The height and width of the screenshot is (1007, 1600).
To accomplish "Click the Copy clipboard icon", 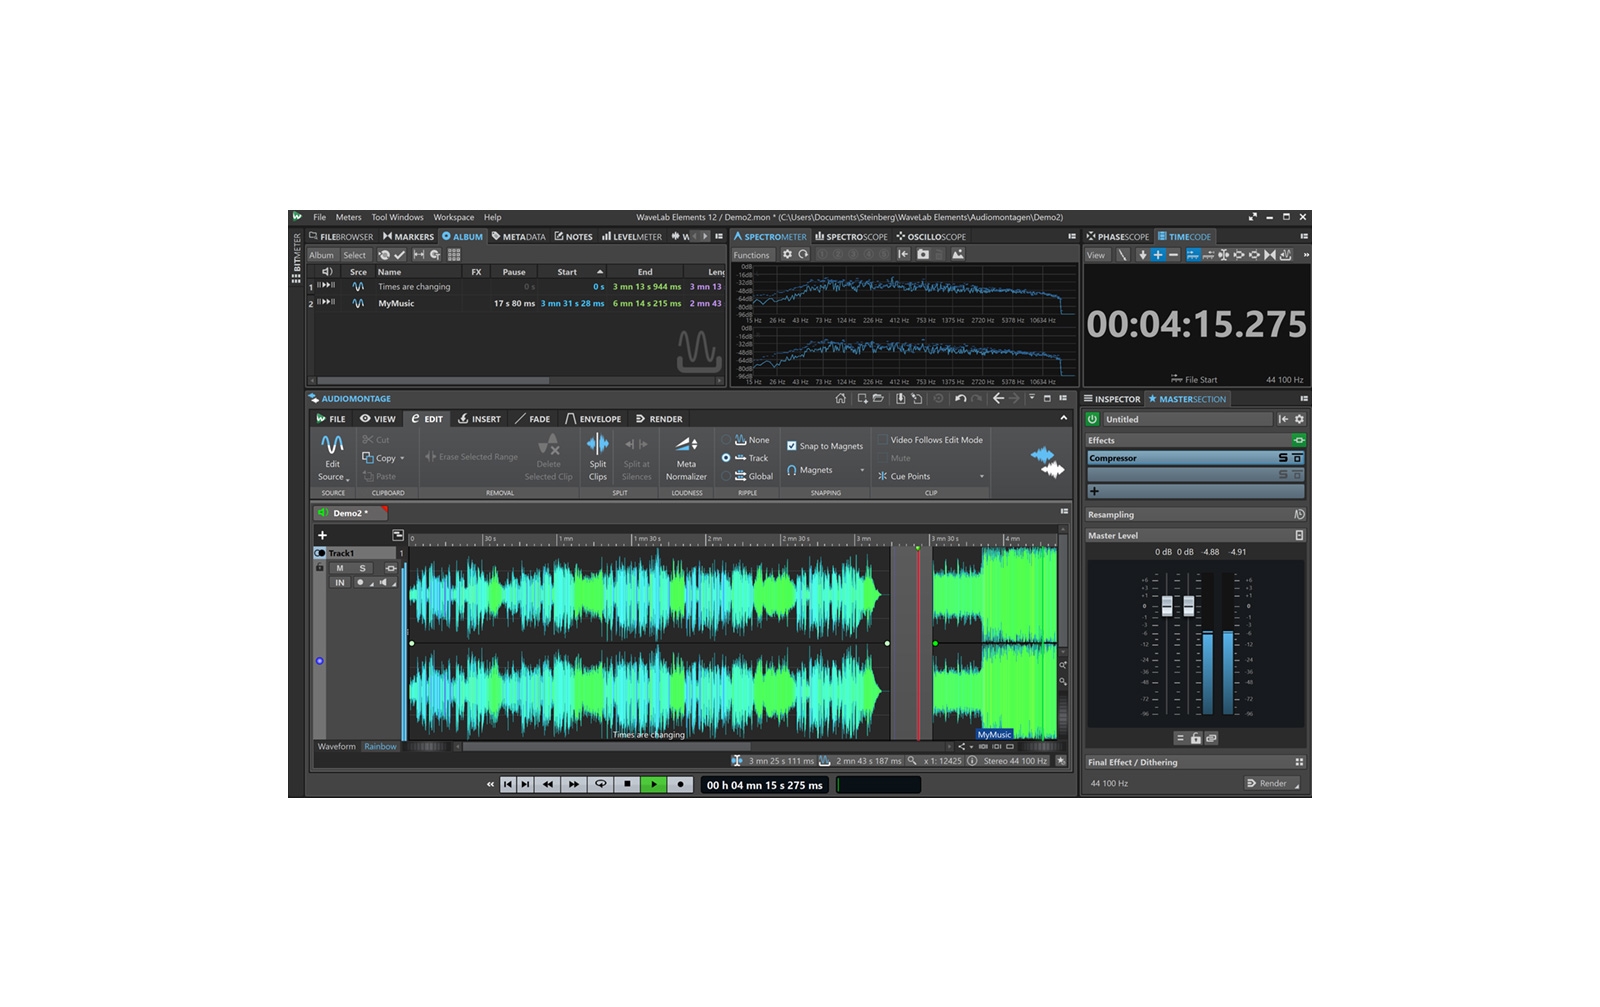I will pyautogui.click(x=368, y=458).
